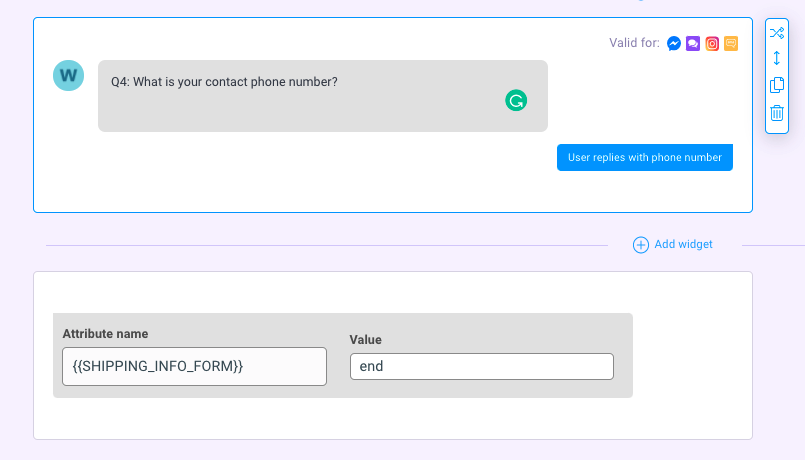Open the green Grammarly icon in message box
Image resolution: width=805 pixels, height=460 pixels.
[516, 100]
